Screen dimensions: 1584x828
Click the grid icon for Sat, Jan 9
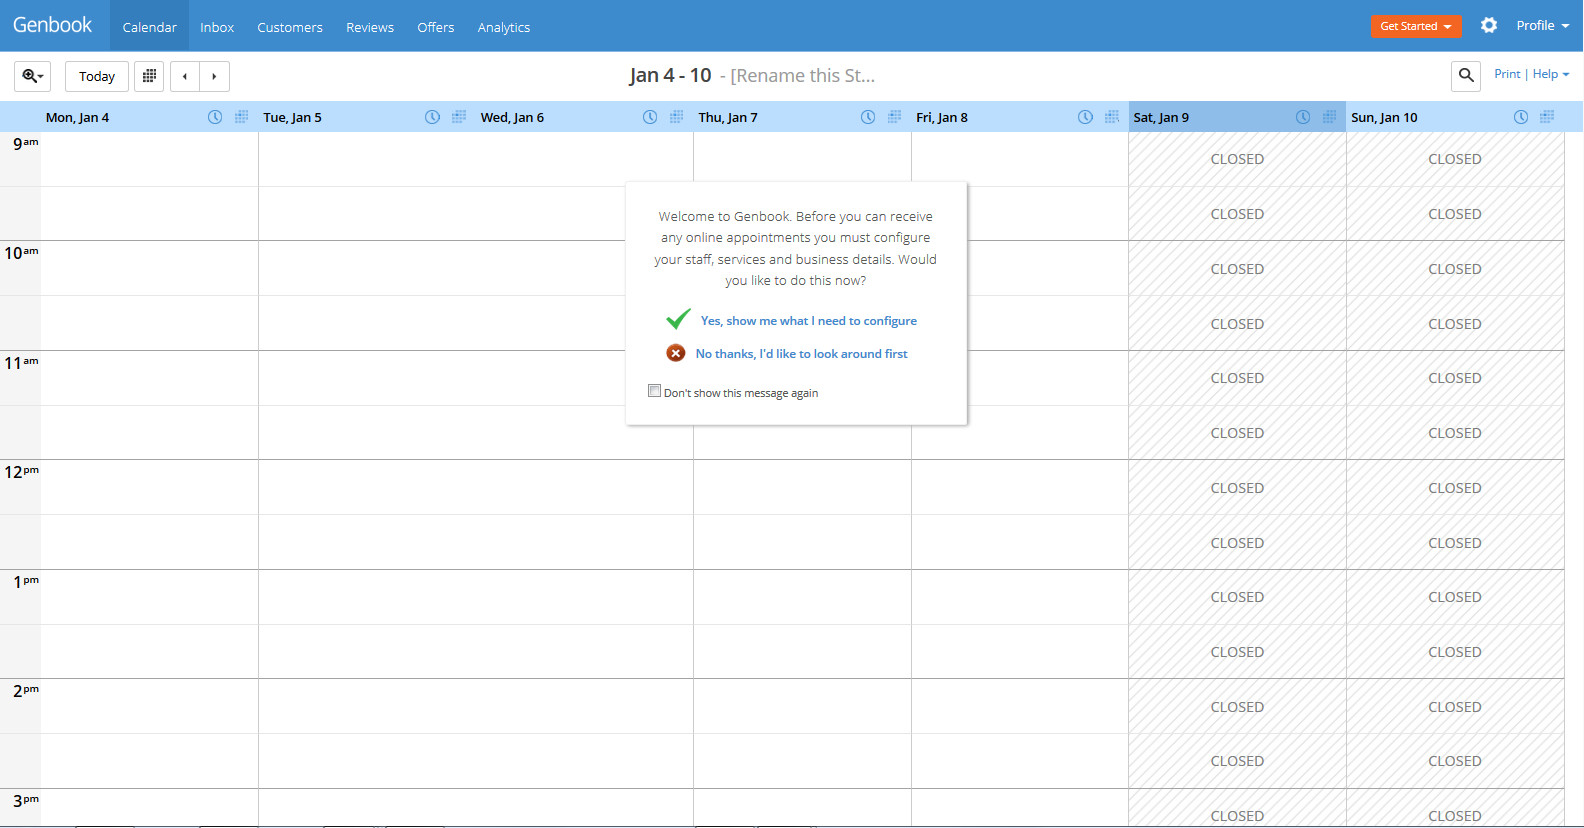tap(1329, 117)
